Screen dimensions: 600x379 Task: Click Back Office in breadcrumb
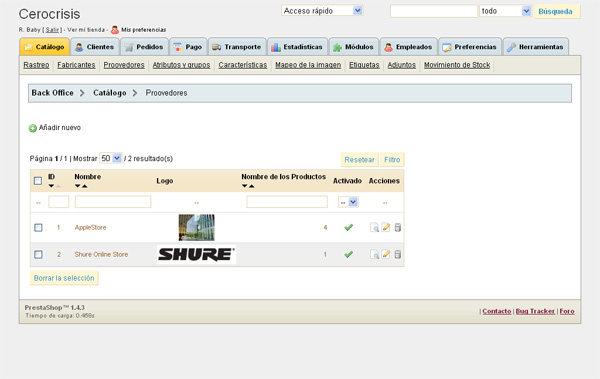click(52, 93)
